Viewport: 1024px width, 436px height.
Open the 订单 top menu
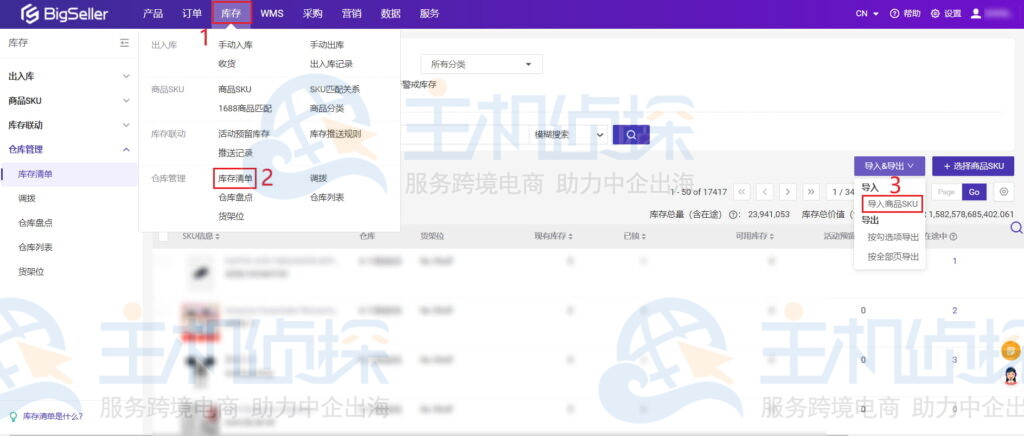click(x=192, y=13)
